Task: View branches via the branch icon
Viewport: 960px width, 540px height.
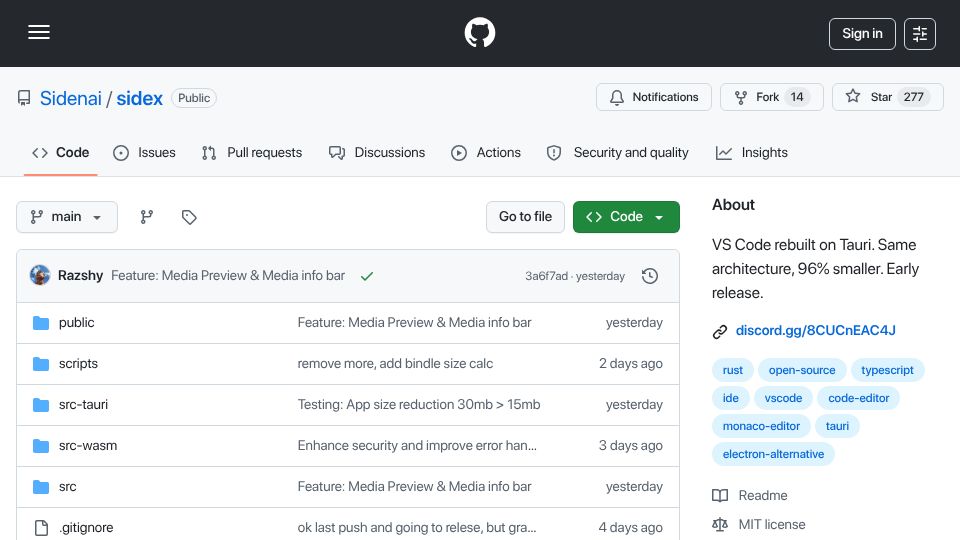Action: tap(146, 217)
